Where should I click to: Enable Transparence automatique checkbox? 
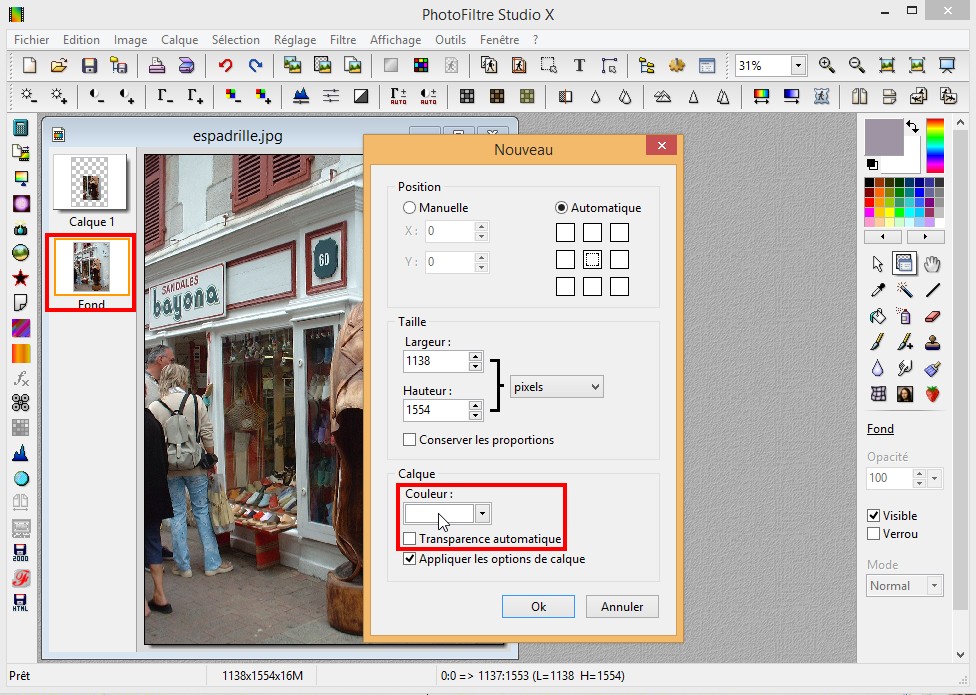410,538
